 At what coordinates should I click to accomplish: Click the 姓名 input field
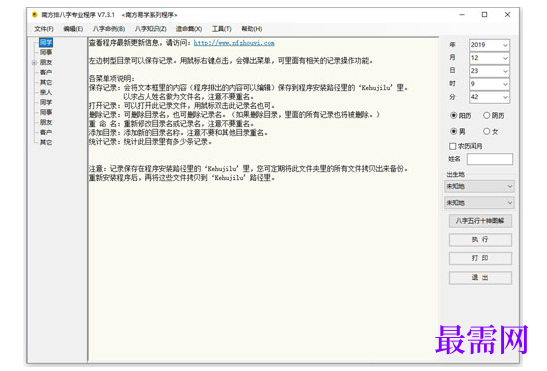tap(490, 159)
